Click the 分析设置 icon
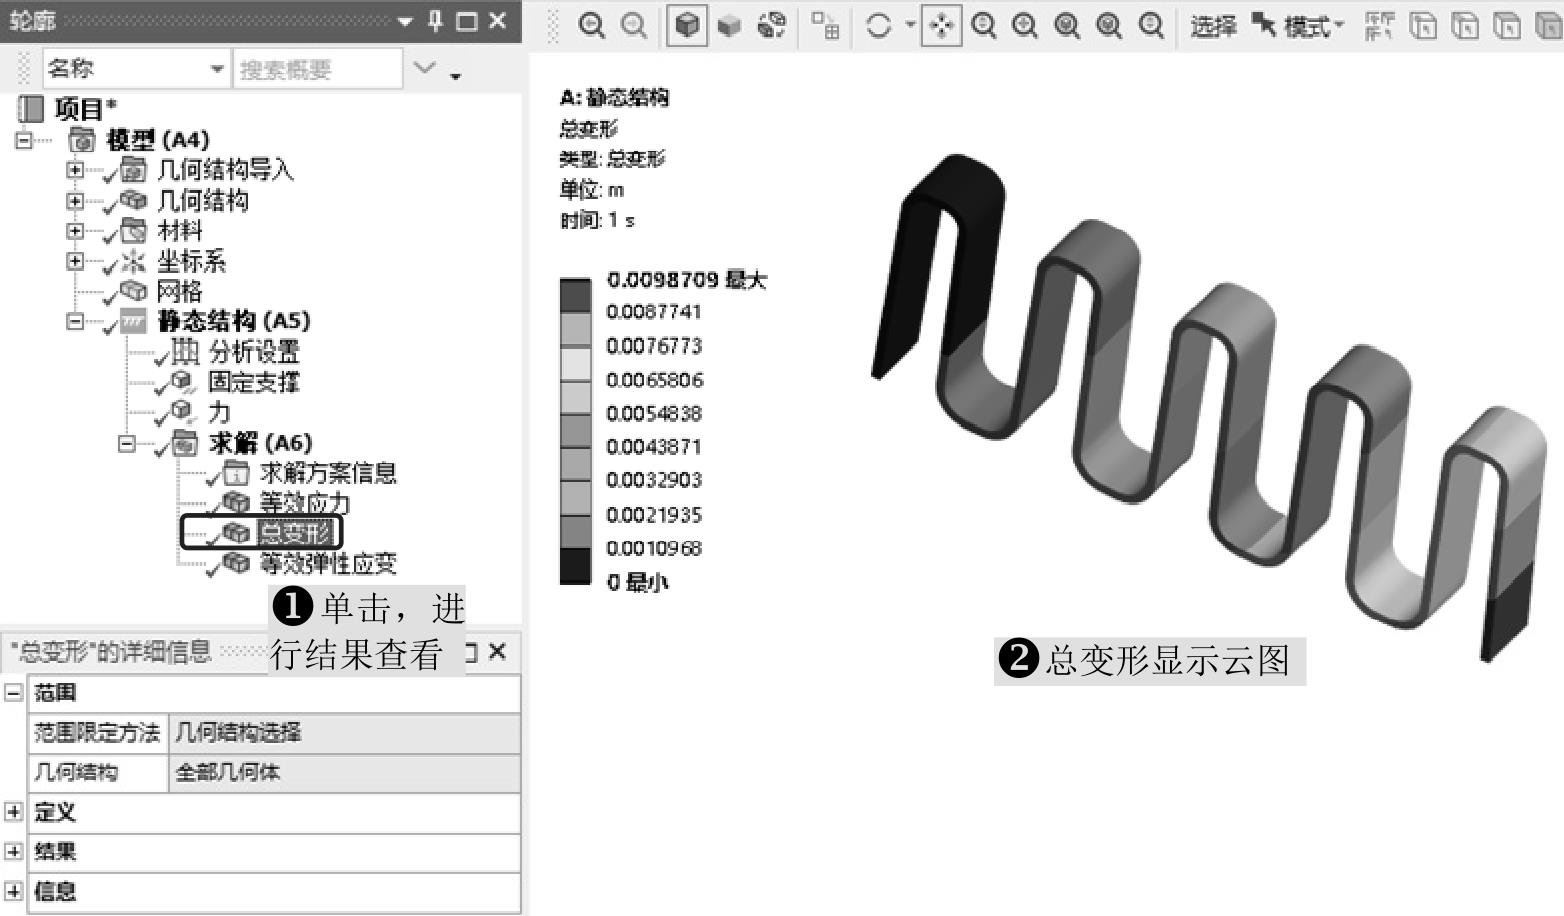1564x916 pixels. coord(185,351)
